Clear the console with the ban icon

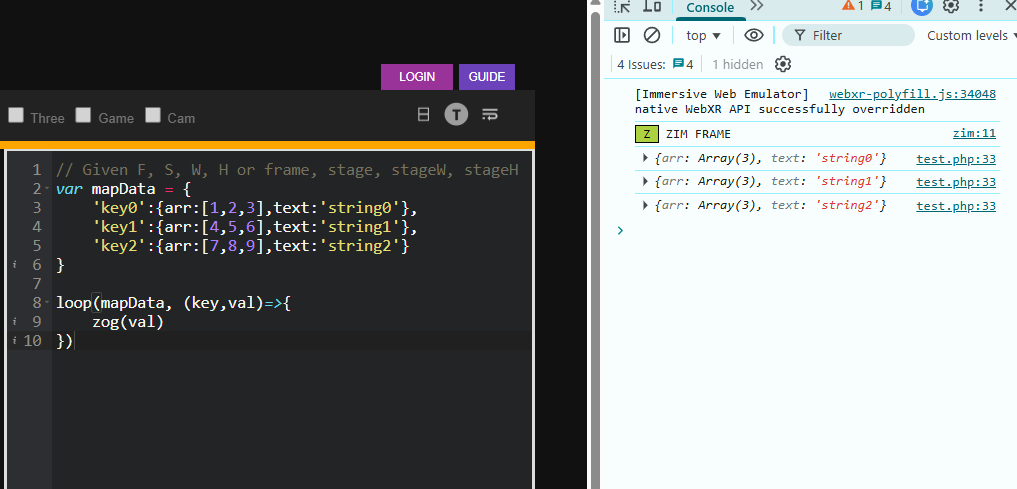[x=652, y=35]
